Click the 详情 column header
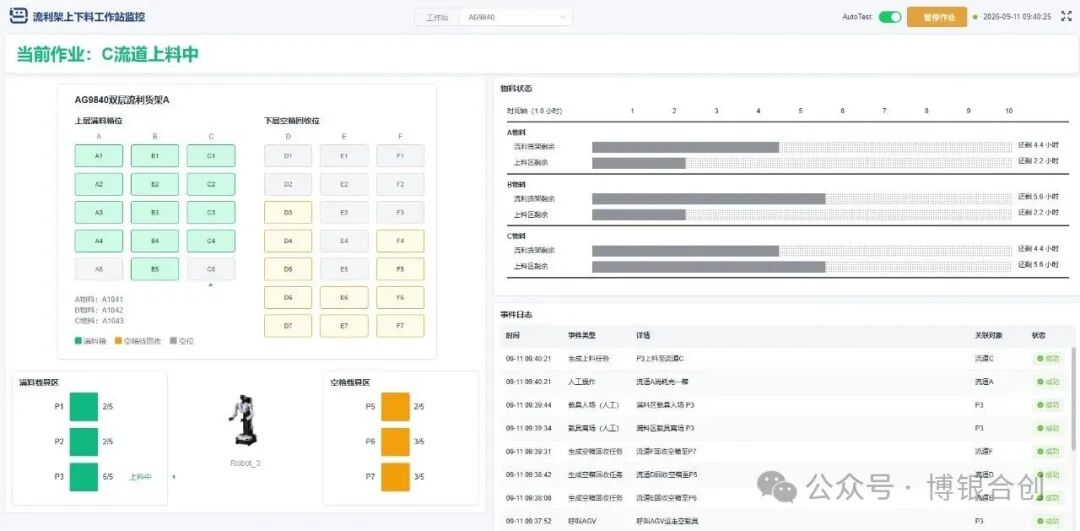This screenshot has height=531, width=1080. pyautogui.click(x=643, y=335)
